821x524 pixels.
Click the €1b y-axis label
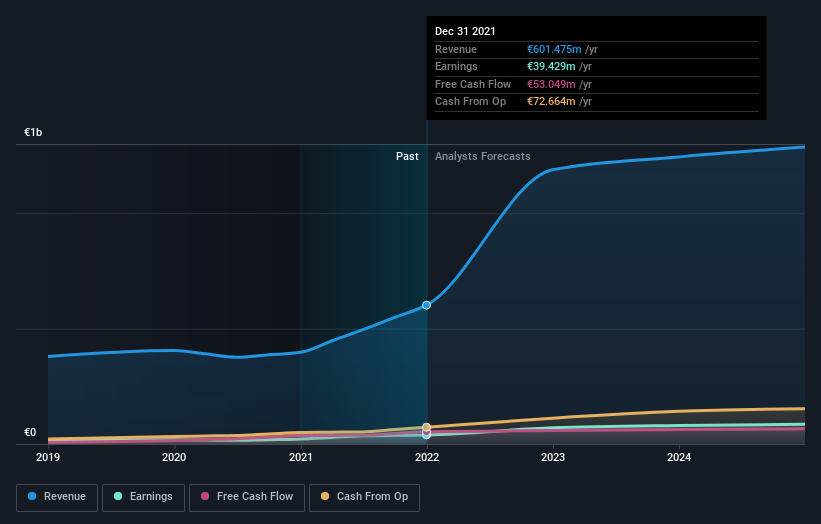tap(33, 132)
